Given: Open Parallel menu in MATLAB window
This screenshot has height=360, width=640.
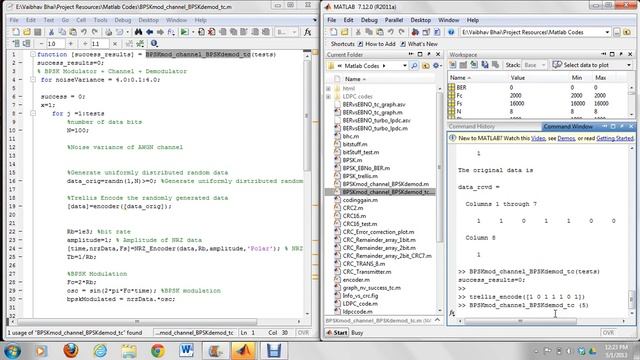Looking at the screenshot, I should (393, 20).
